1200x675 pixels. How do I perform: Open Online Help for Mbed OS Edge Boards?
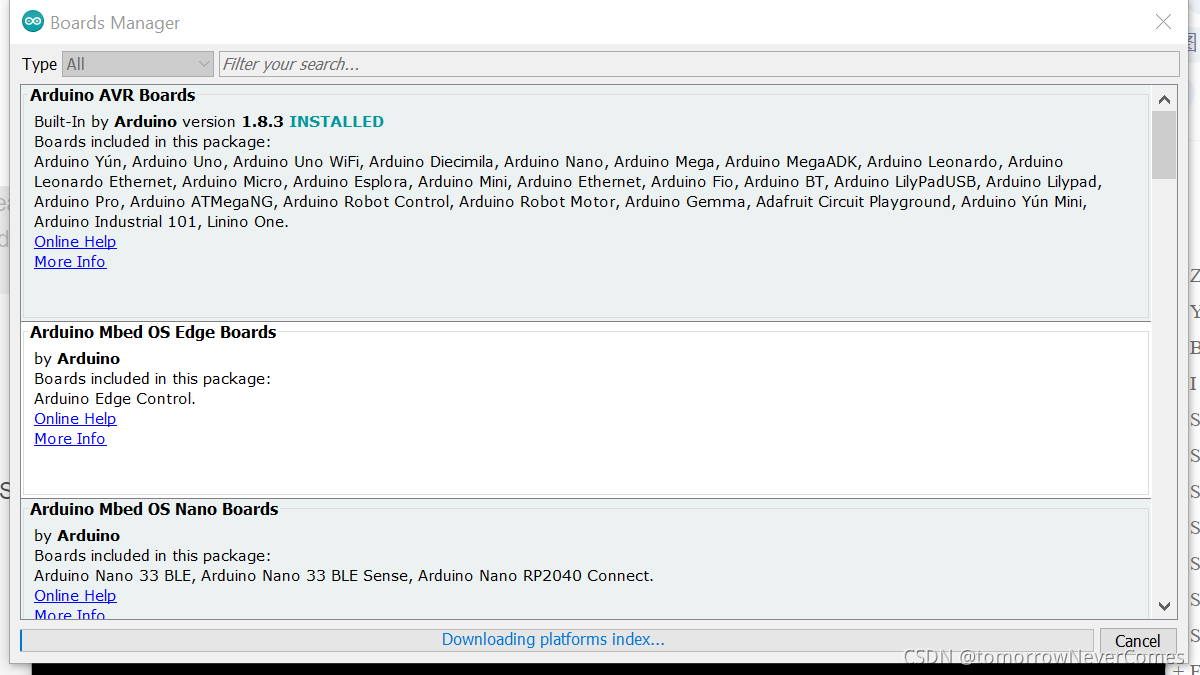click(75, 419)
